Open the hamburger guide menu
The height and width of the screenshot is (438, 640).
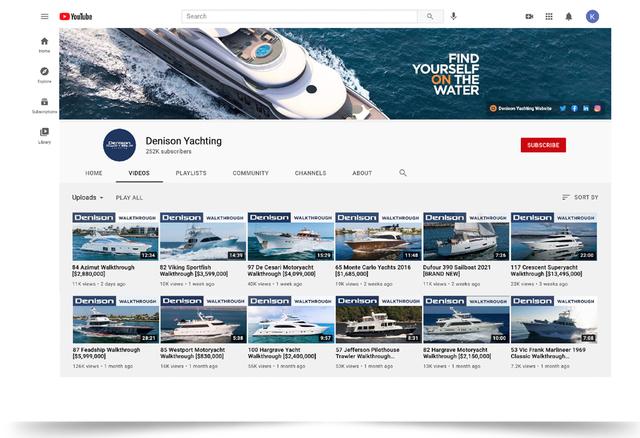(44, 16)
